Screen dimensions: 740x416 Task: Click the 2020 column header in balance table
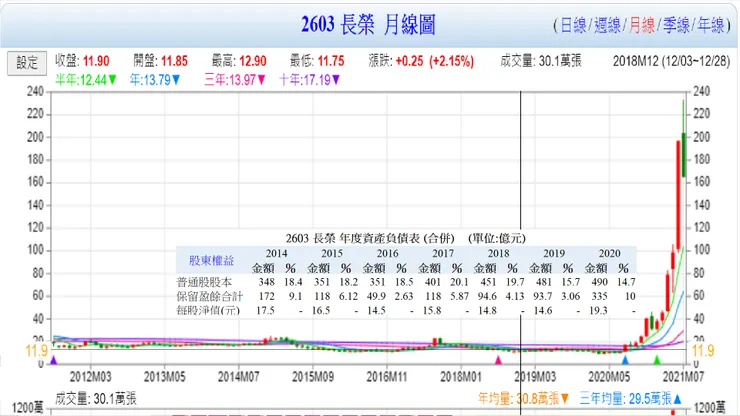(x=610, y=254)
